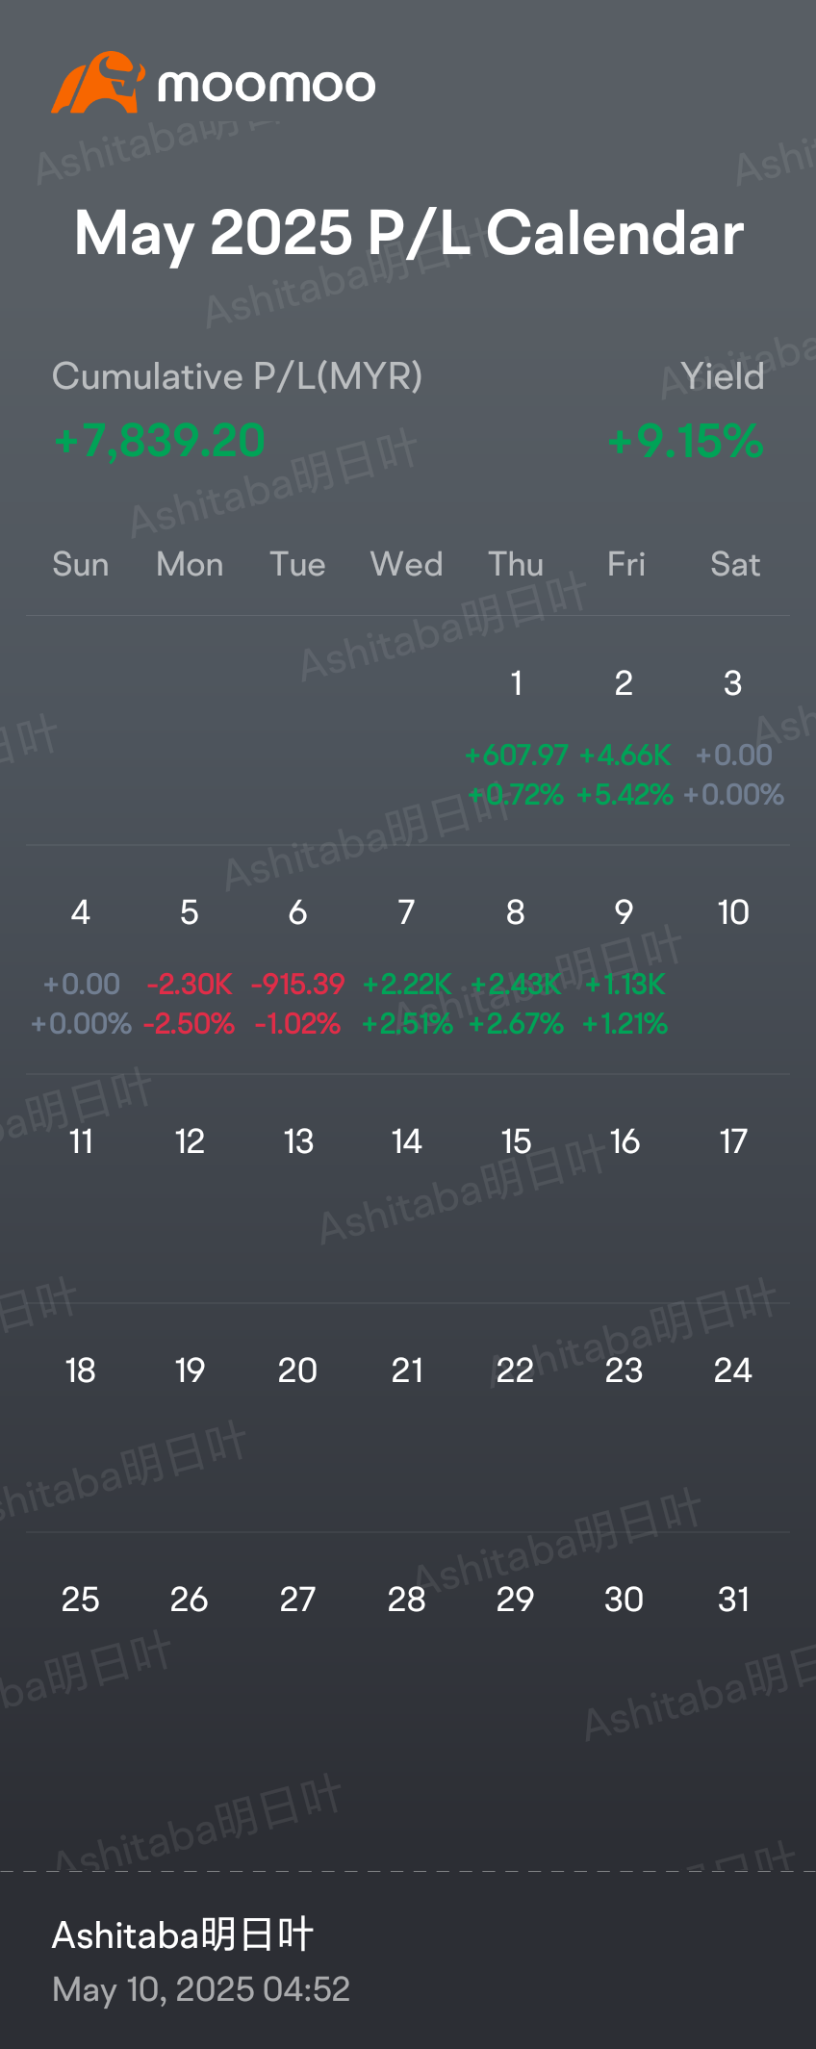816x2049 pixels.
Task: Select calendar day 20
Action: 298,1370
